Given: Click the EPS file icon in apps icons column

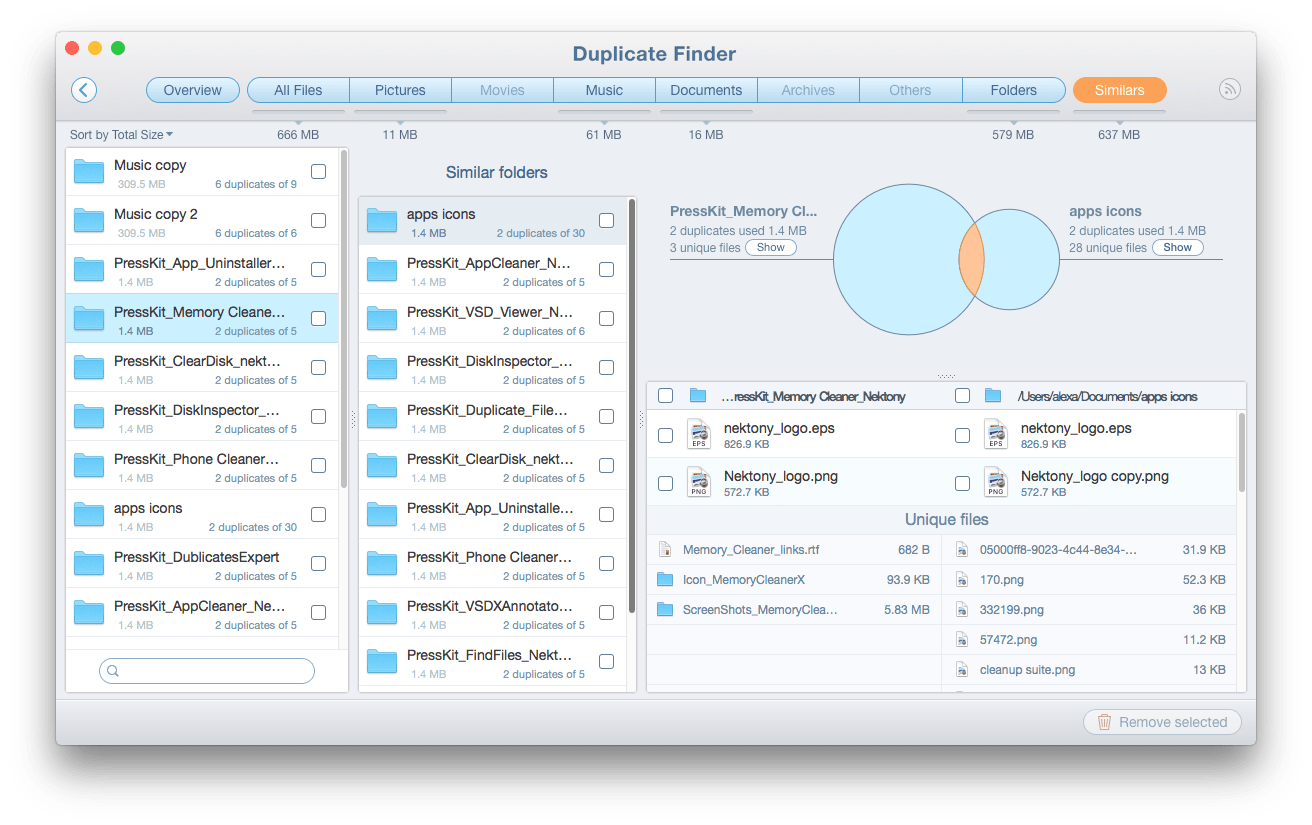Looking at the screenshot, I should (995, 435).
